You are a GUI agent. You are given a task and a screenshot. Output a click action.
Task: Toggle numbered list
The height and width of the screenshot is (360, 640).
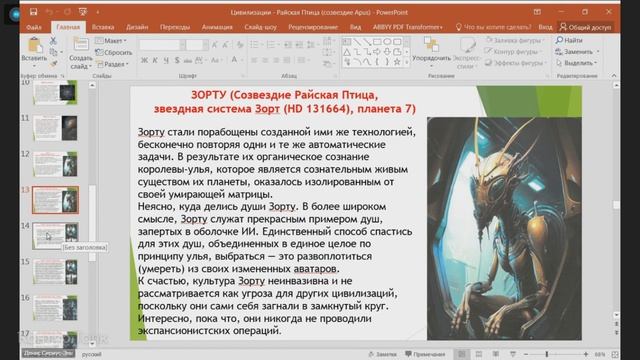click(x=270, y=44)
